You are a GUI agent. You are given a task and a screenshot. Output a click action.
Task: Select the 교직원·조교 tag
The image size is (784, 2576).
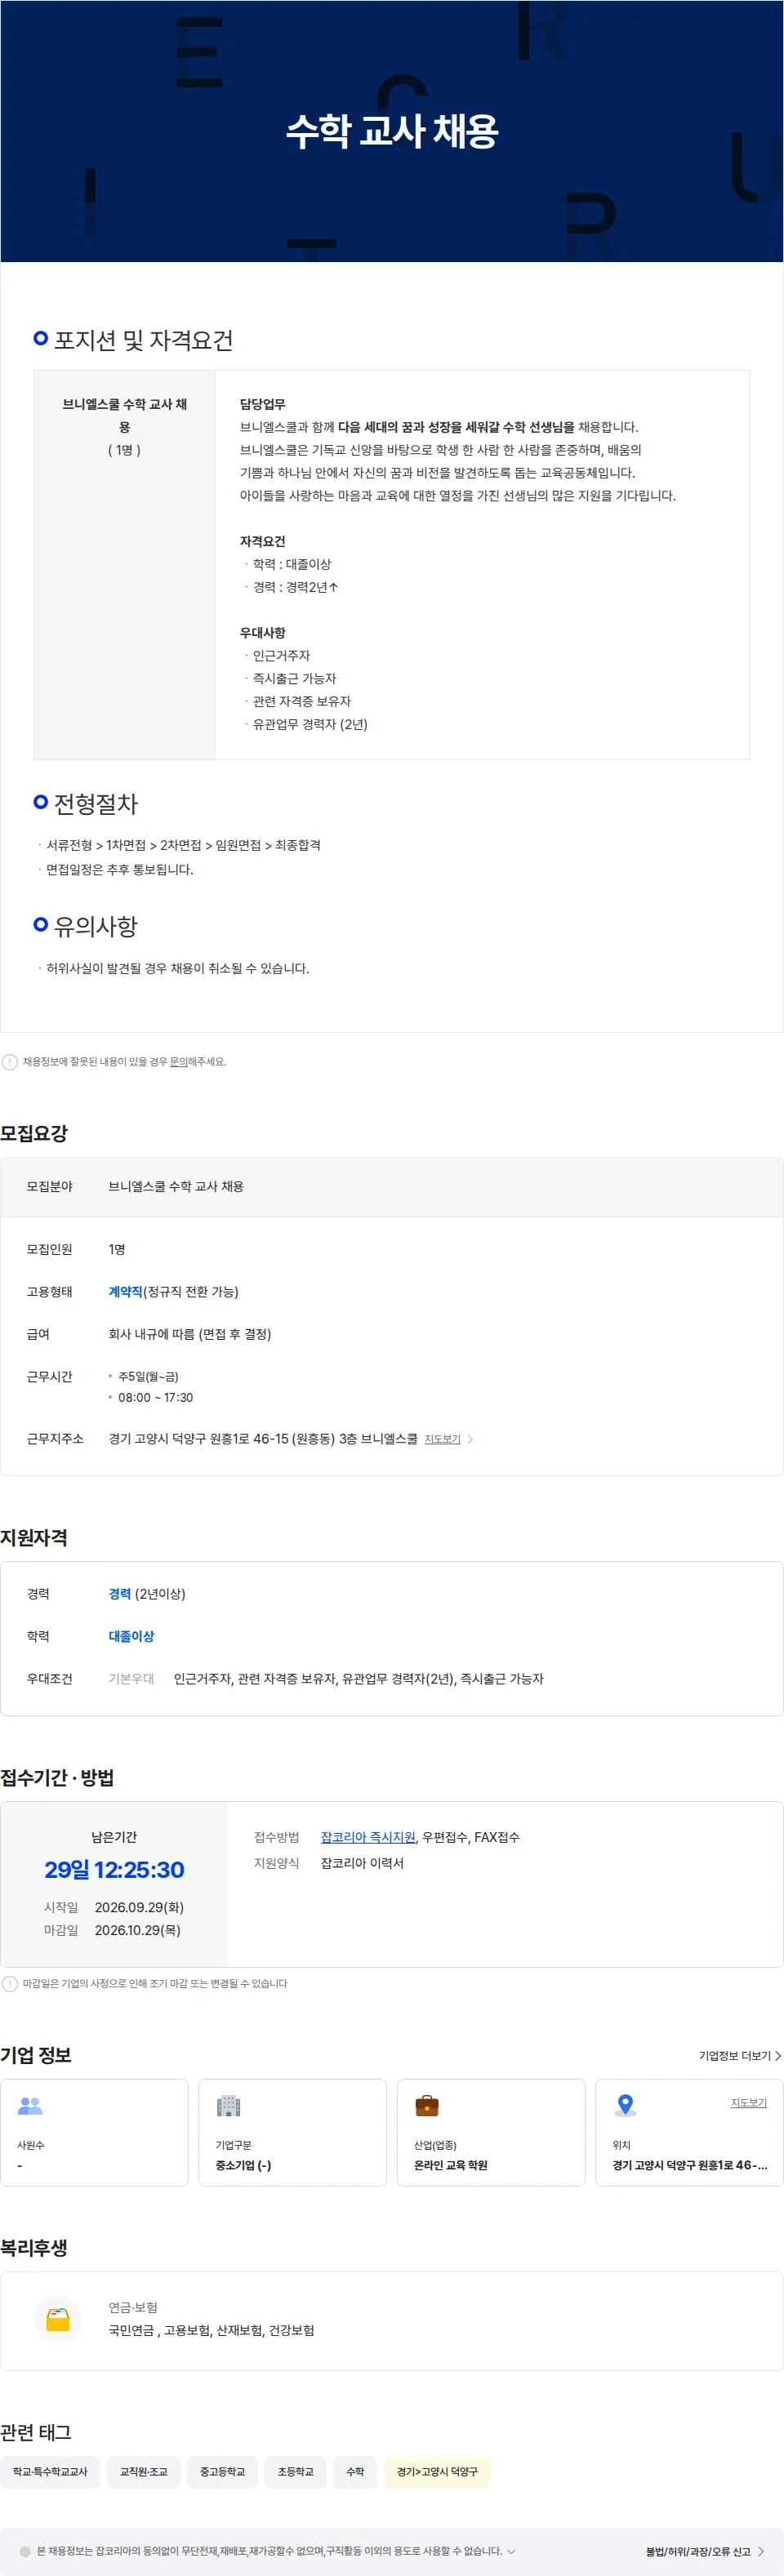click(x=144, y=2471)
